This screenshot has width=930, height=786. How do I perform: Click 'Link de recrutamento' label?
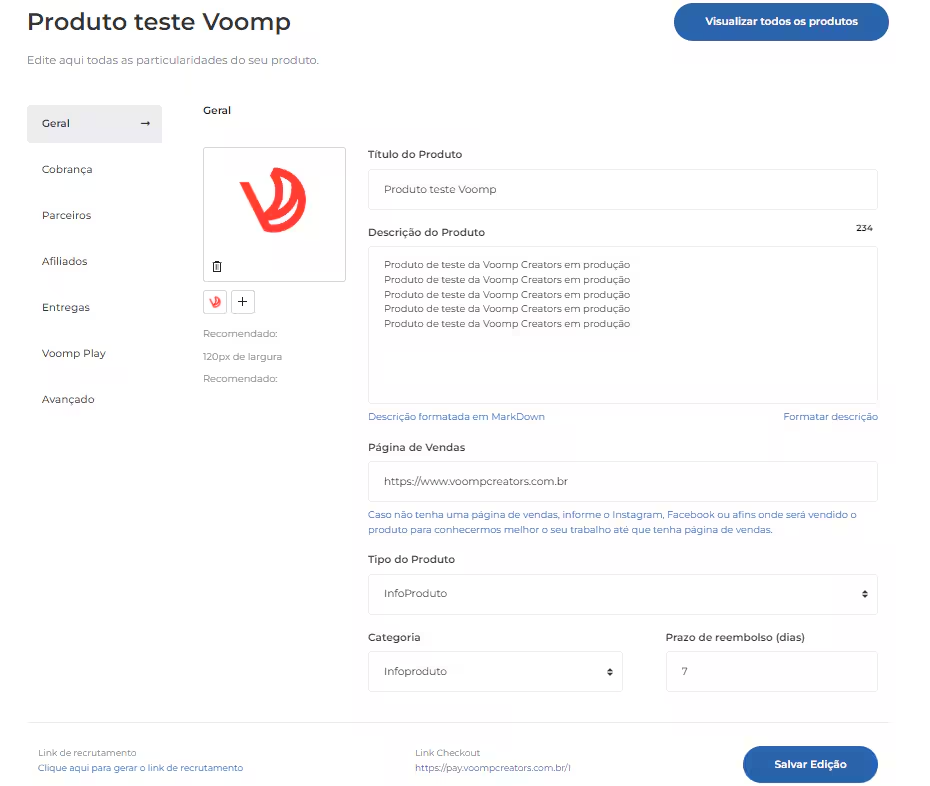coord(87,753)
